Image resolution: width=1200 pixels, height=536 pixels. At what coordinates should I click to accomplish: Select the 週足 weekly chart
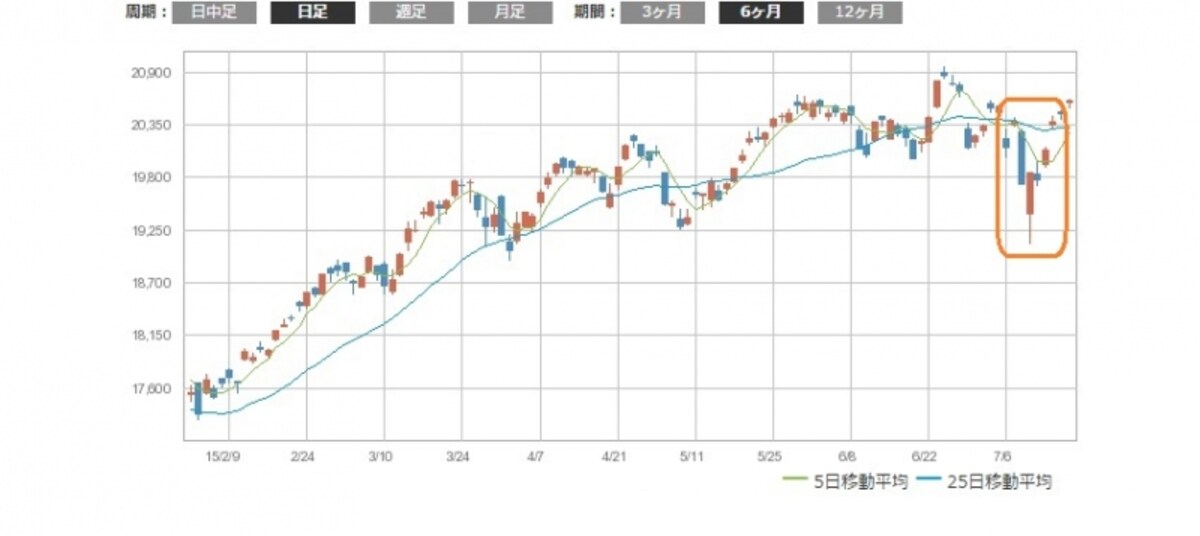(x=411, y=13)
